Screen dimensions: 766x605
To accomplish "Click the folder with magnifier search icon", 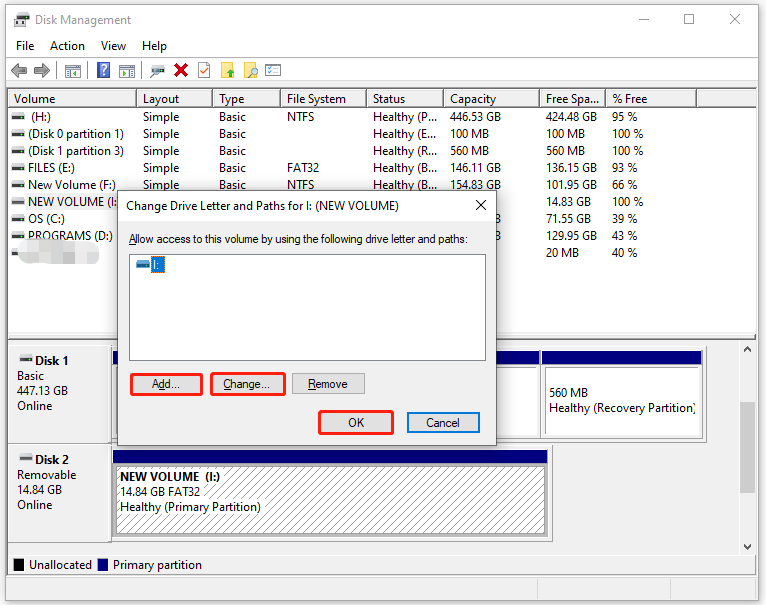I will point(251,70).
